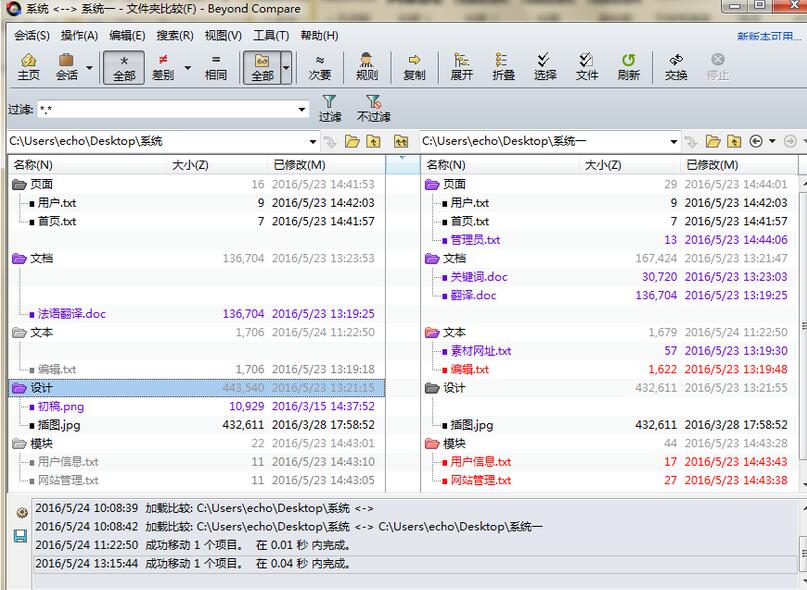Open the 视图 (View) menu
The width and height of the screenshot is (807, 590).
(224, 36)
